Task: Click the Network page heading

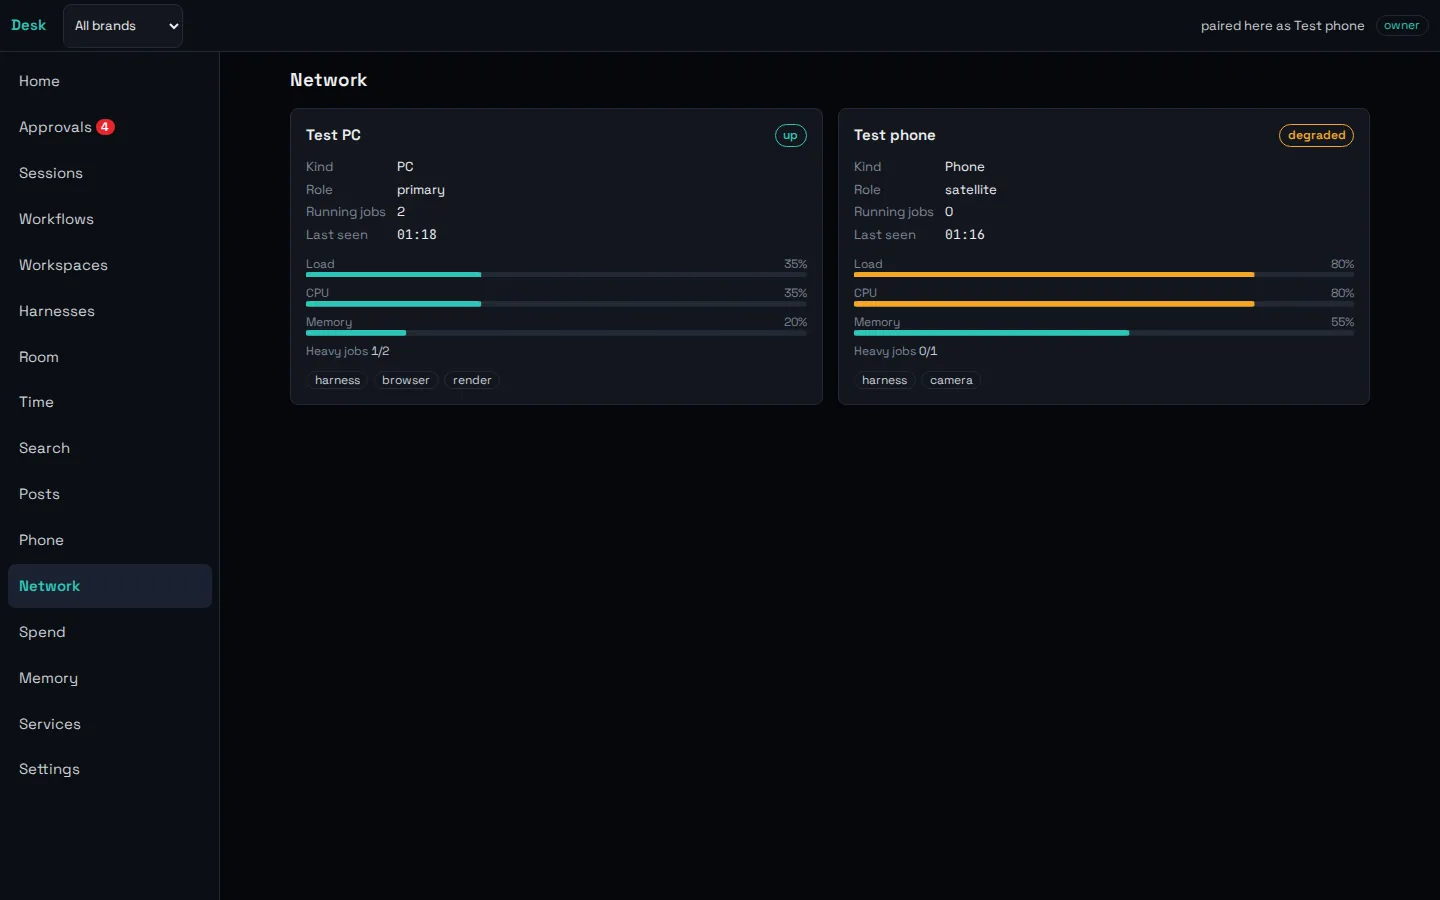Action: (x=328, y=80)
